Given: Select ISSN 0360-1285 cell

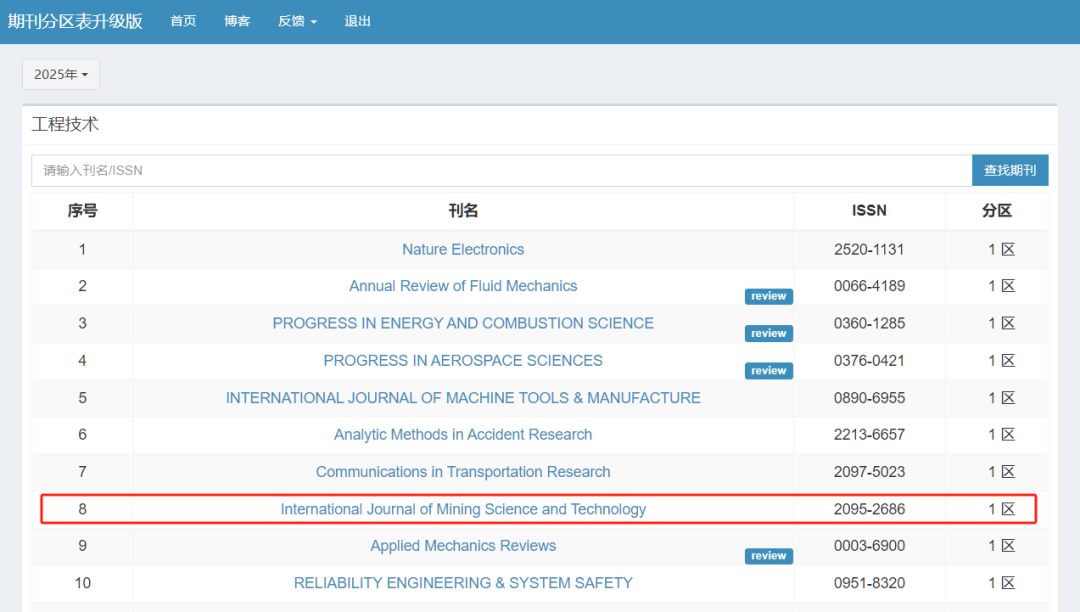Looking at the screenshot, I should [x=869, y=323].
